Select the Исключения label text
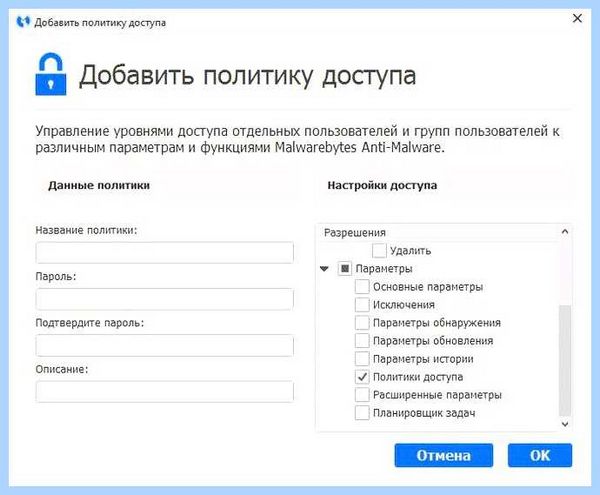This screenshot has height=495, width=600. tap(404, 305)
